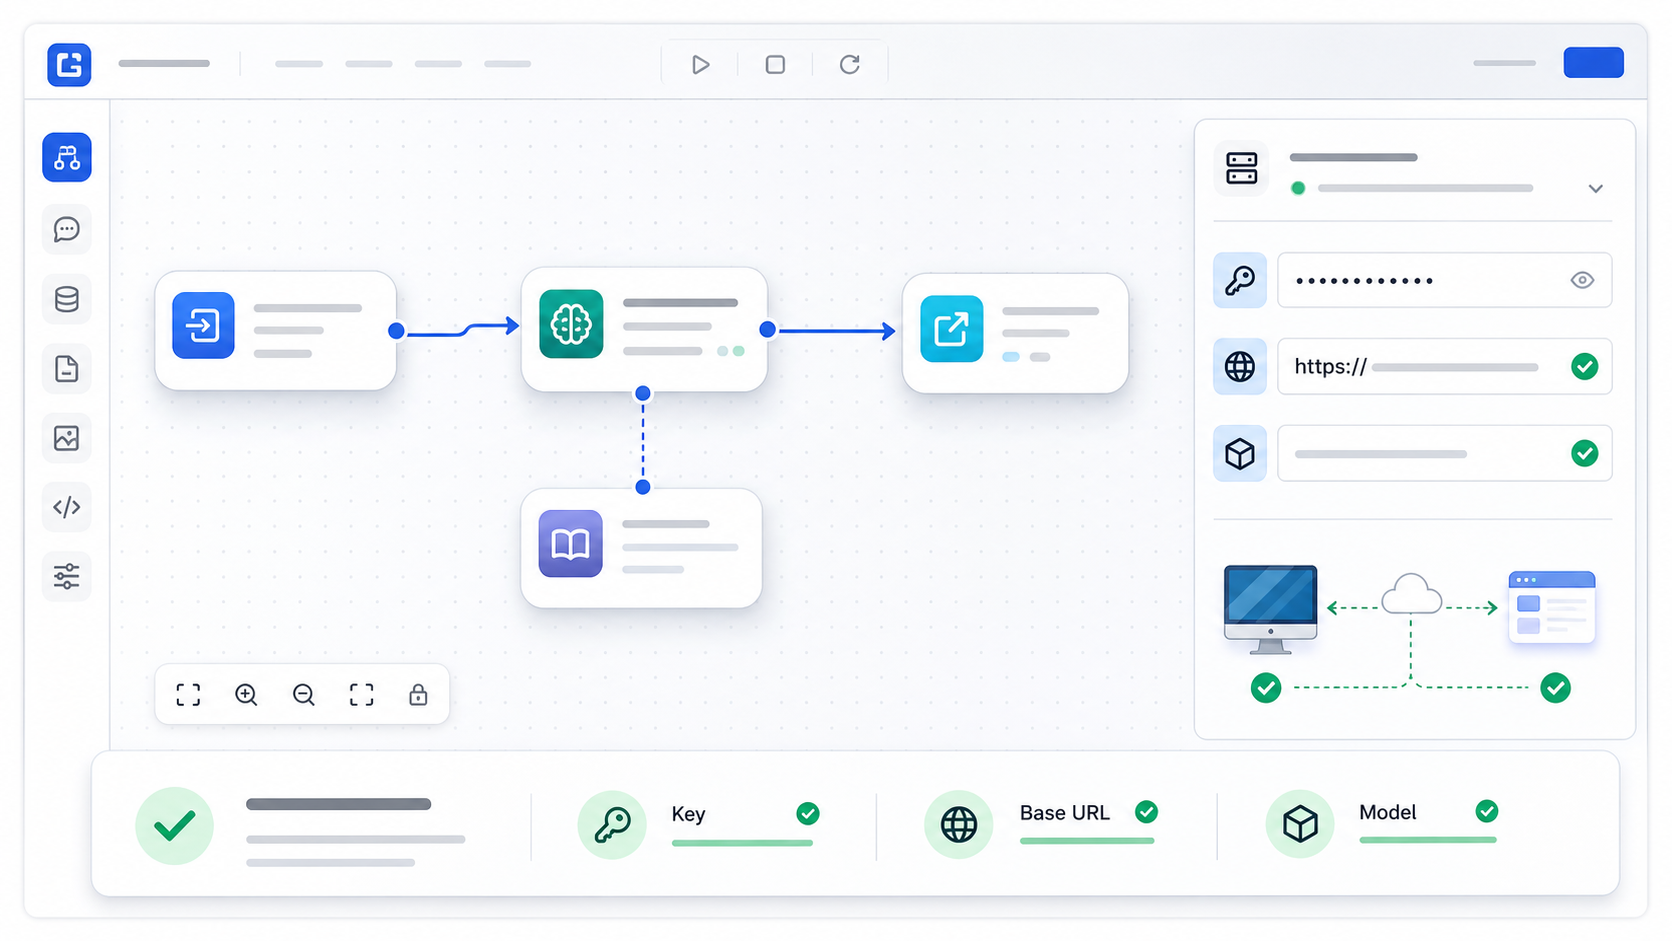Reveal the API key with eye icon
Viewport: 1672px width, 941px height.
(x=1582, y=280)
